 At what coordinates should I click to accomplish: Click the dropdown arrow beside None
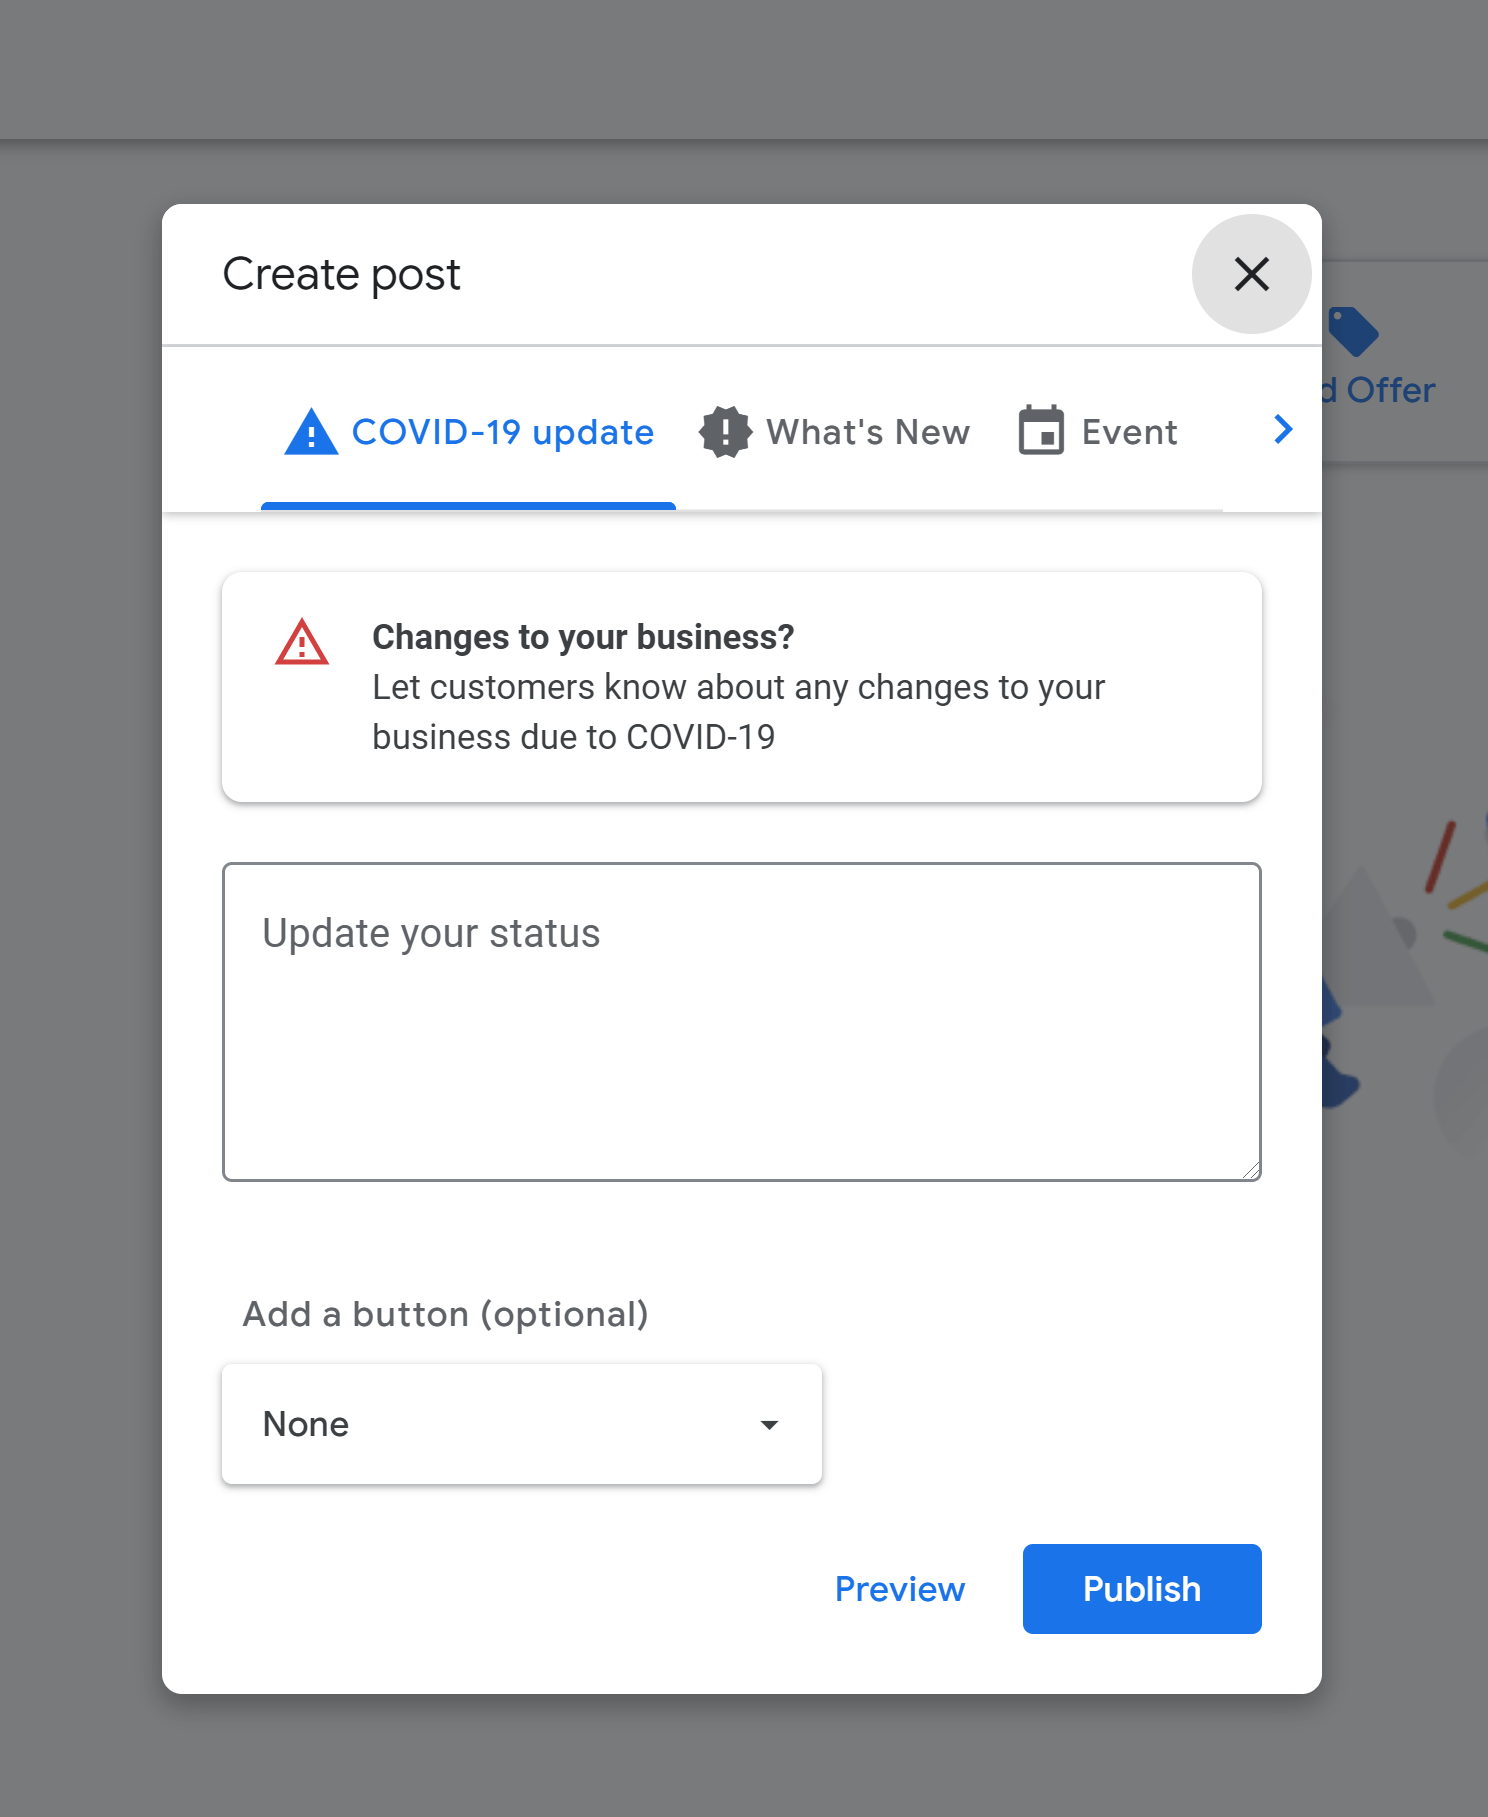click(x=769, y=1425)
